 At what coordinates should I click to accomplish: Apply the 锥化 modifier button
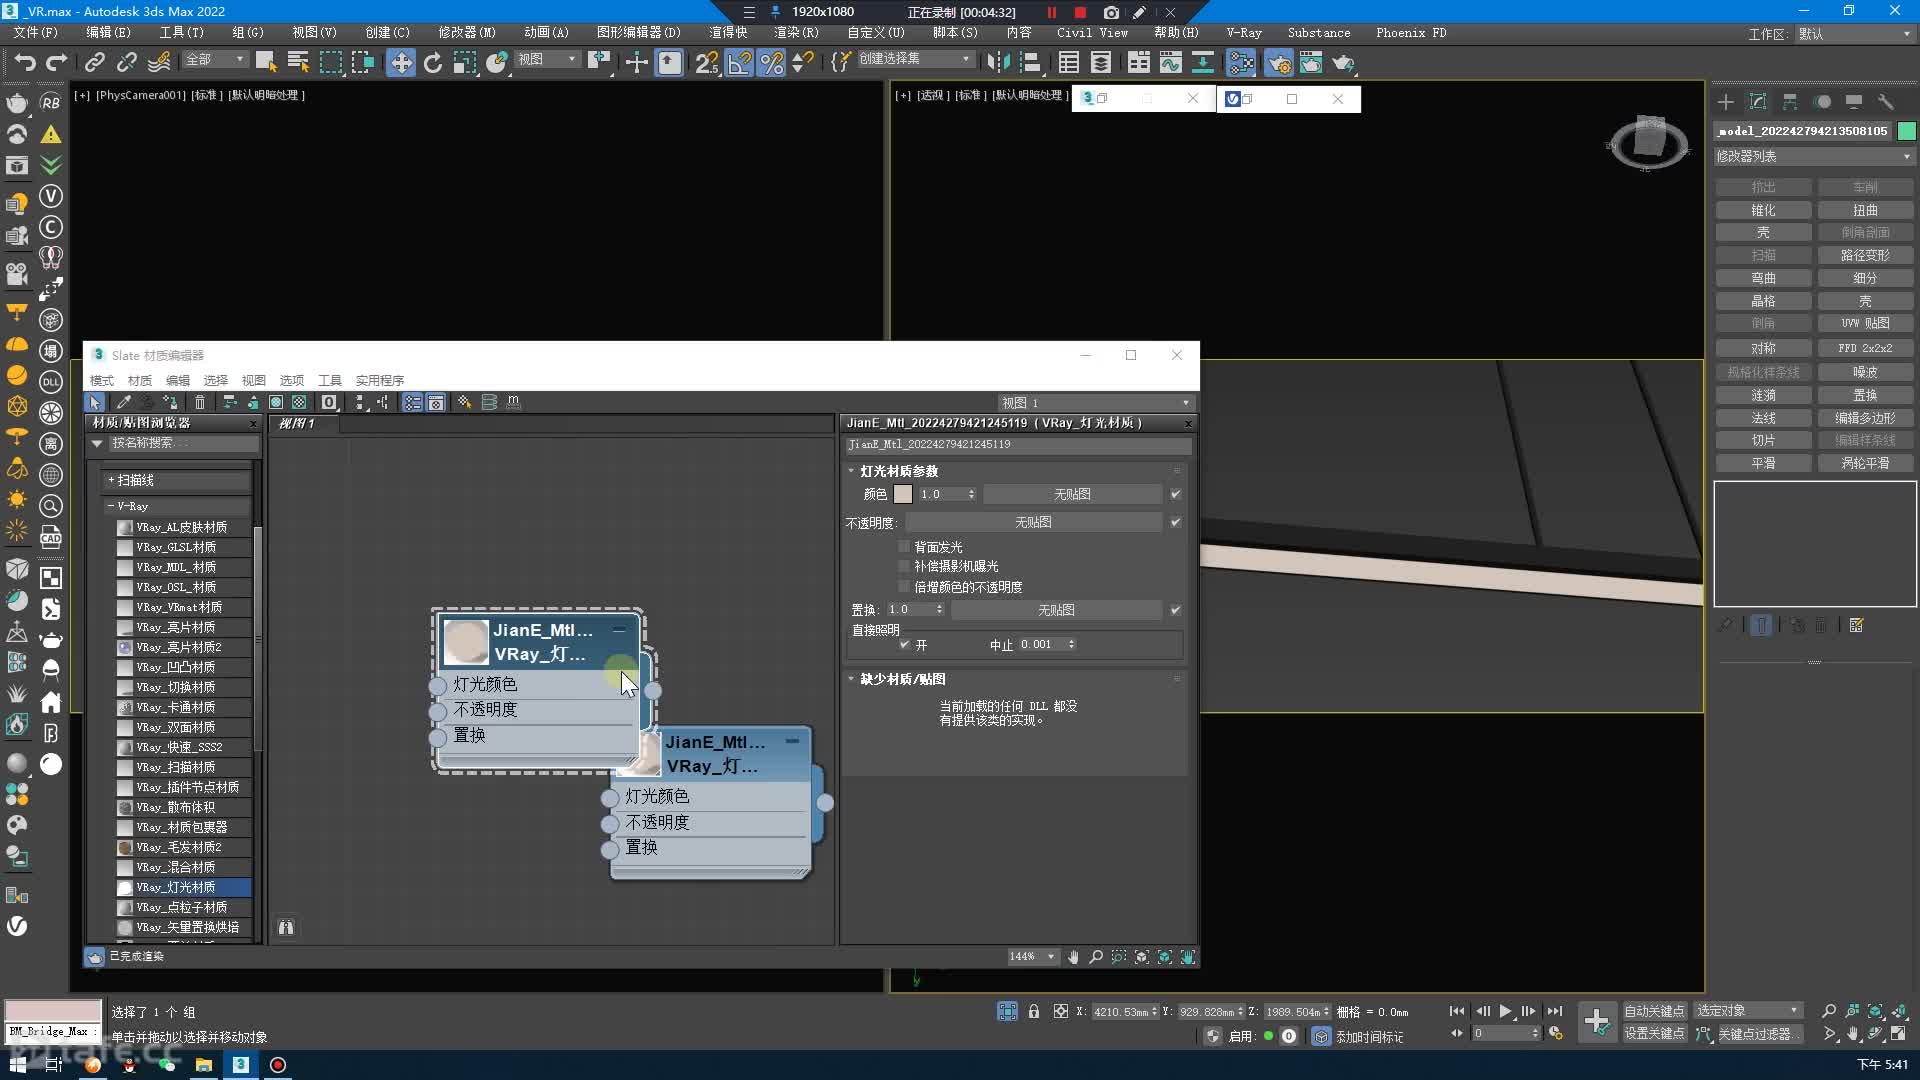click(x=1763, y=211)
